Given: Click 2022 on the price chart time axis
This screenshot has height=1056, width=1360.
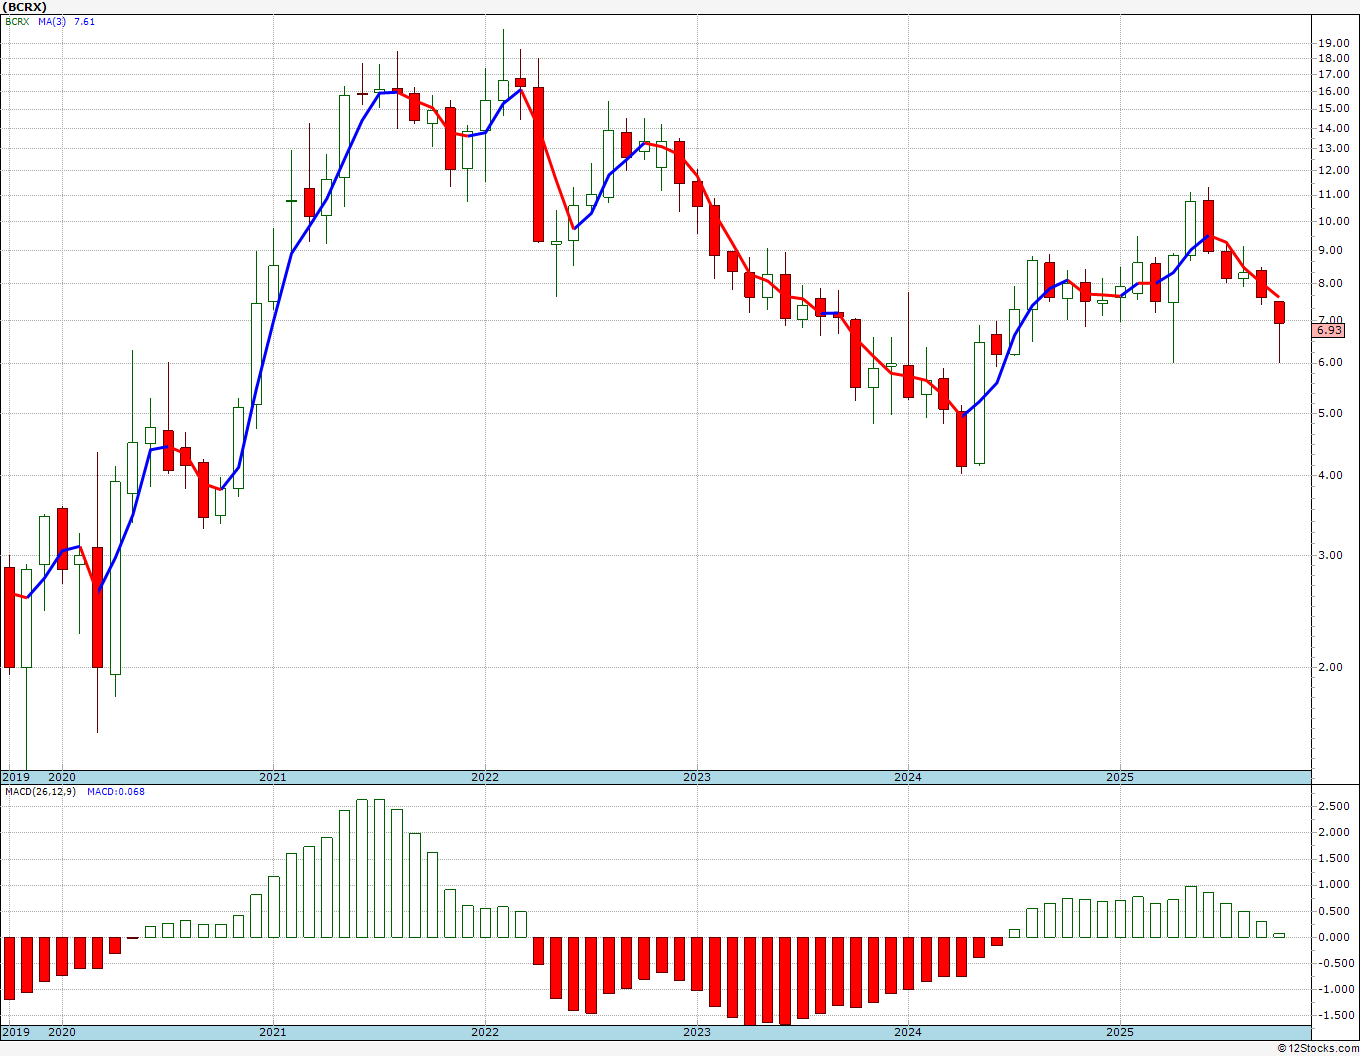Looking at the screenshot, I should 485,777.
